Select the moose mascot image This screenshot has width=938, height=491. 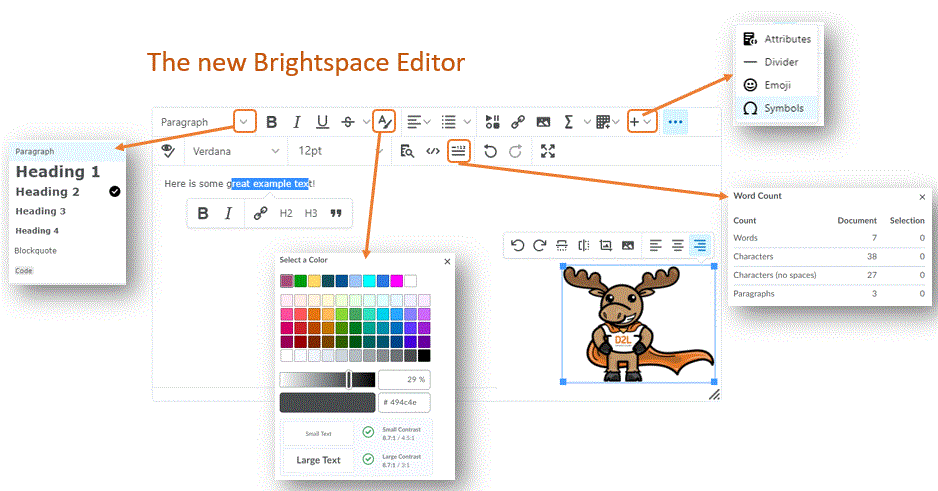coord(638,324)
